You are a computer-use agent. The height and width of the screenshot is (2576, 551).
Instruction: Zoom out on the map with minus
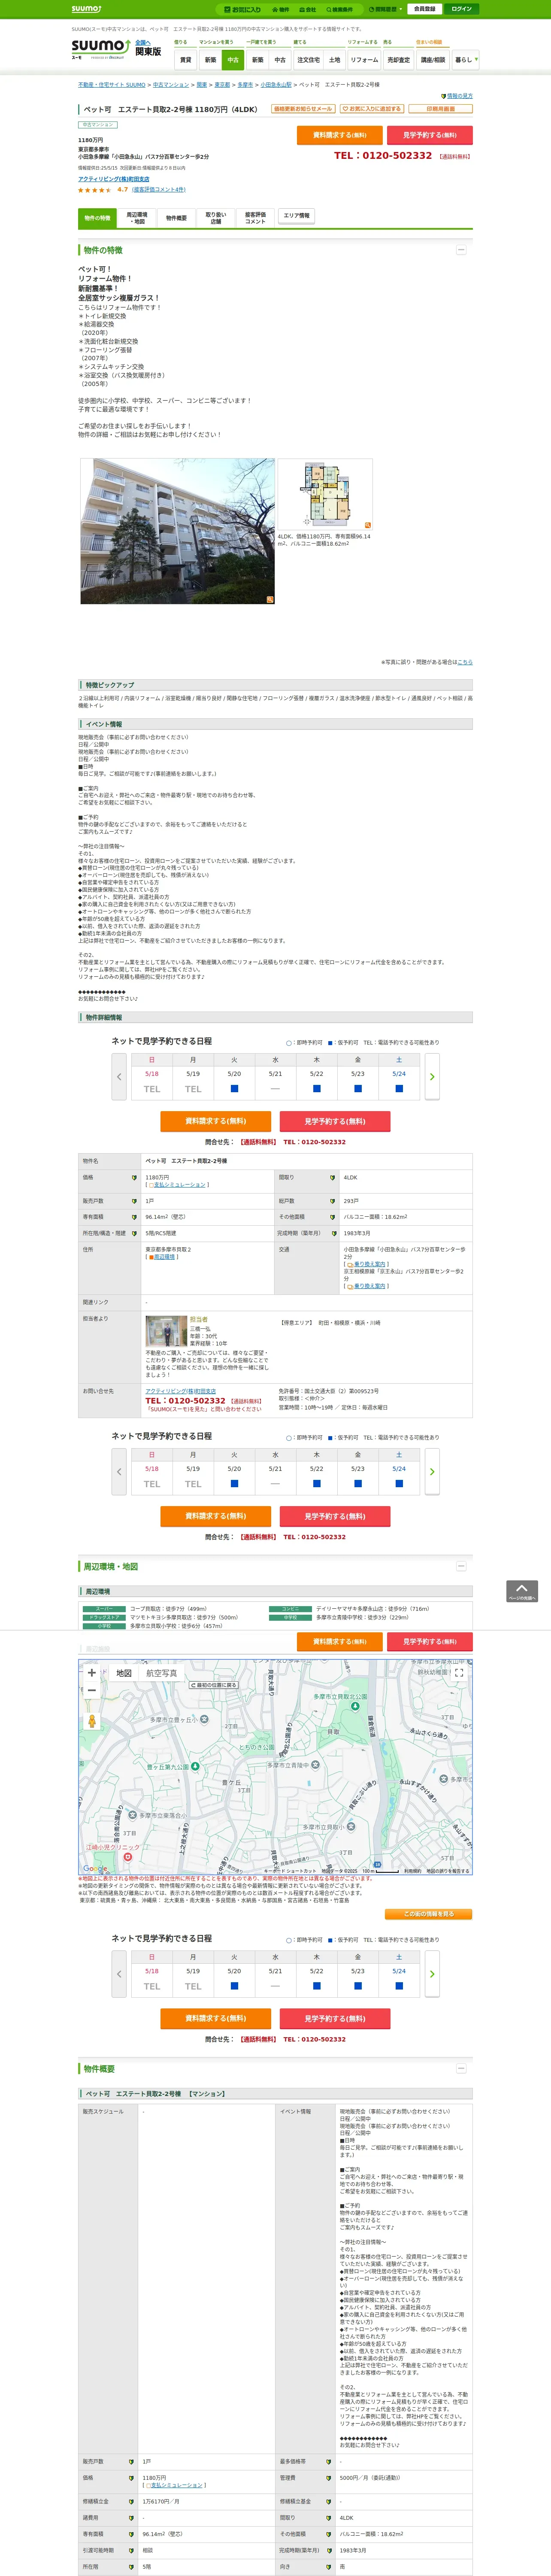92,1690
